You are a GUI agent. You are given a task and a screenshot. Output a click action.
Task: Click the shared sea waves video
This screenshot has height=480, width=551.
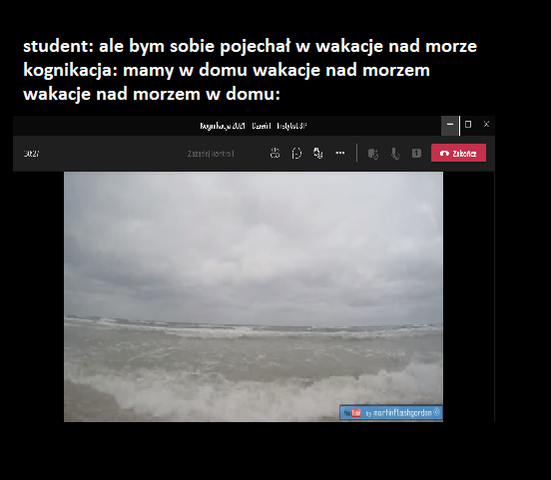[x=253, y=297]
